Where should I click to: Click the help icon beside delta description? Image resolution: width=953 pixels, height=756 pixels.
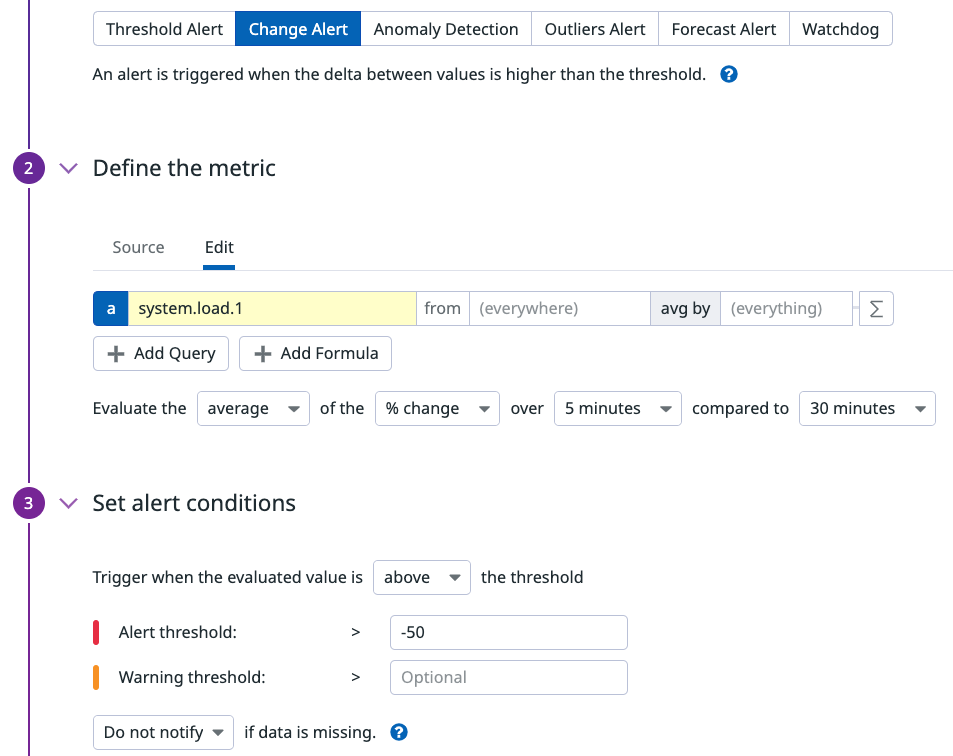pyautogui.click(x=729, y=74)
